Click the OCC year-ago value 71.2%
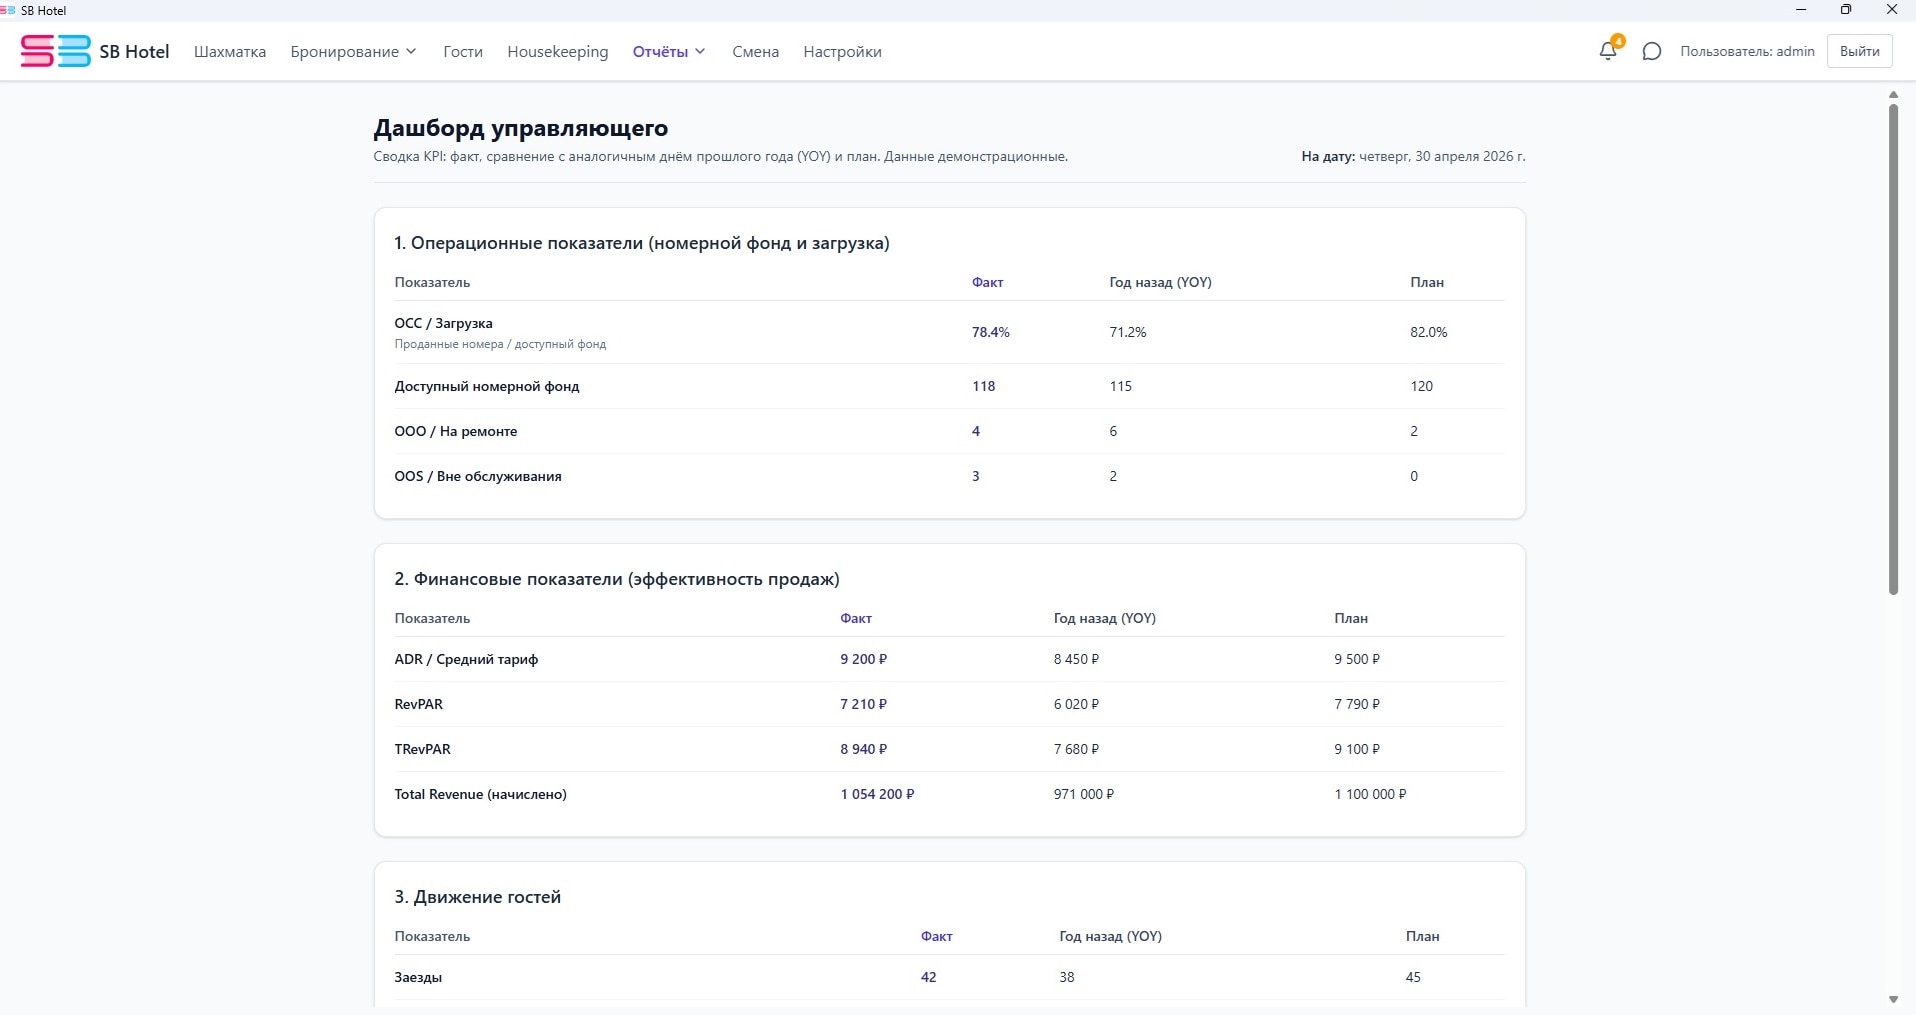1916x1015 pixels. click(x=1127, y=332)
